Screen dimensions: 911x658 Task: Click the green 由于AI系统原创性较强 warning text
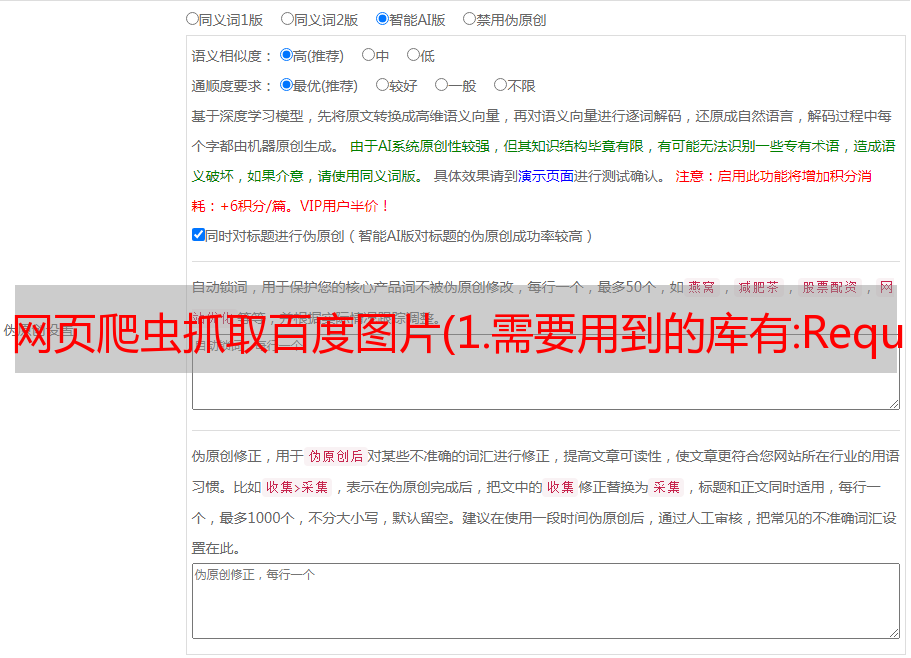(x=420, y=146)
